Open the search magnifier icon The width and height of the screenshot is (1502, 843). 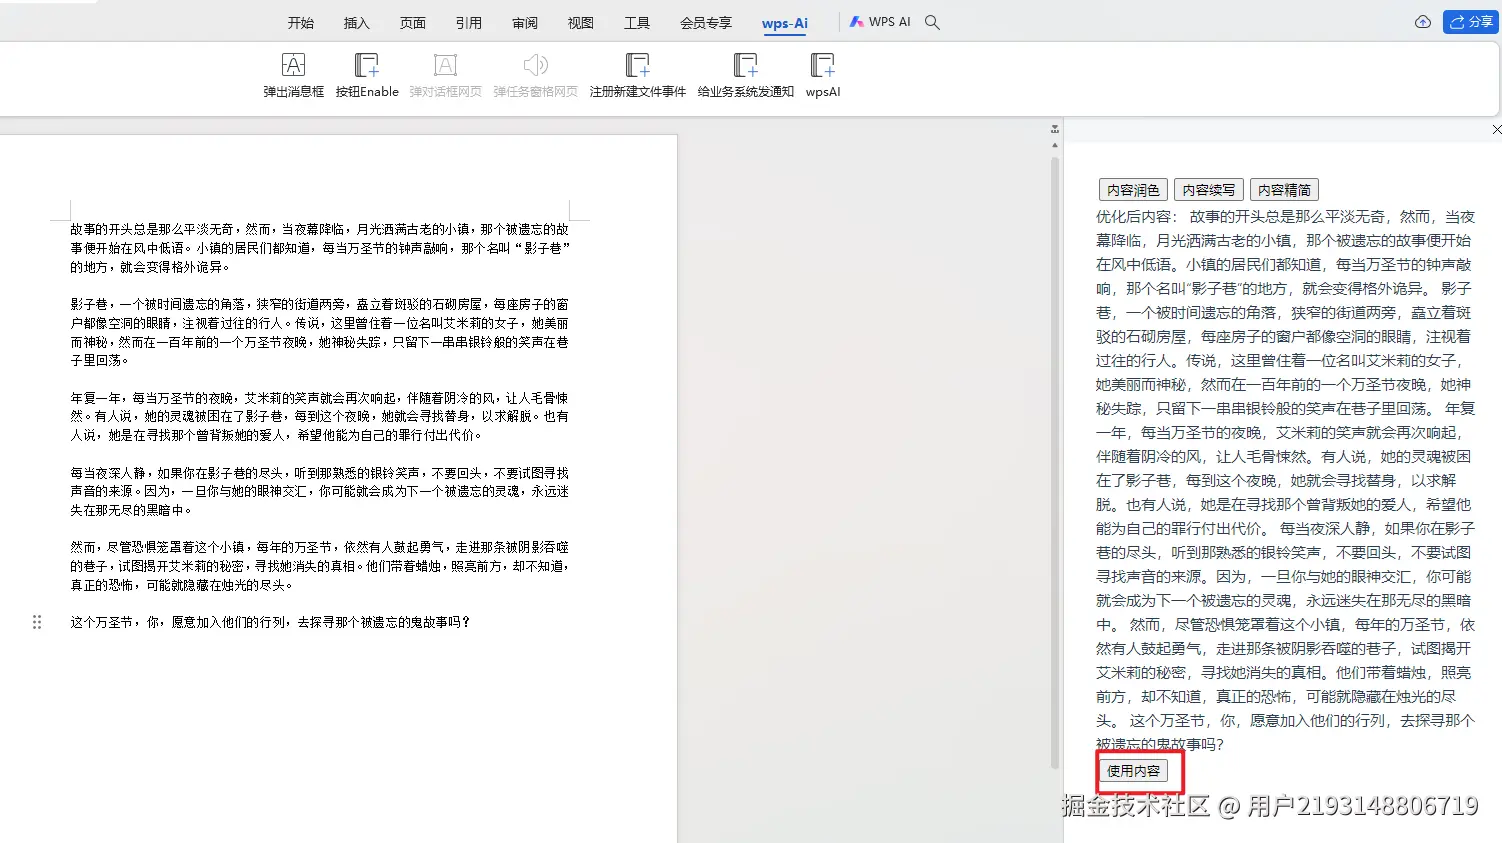point(932,22)
